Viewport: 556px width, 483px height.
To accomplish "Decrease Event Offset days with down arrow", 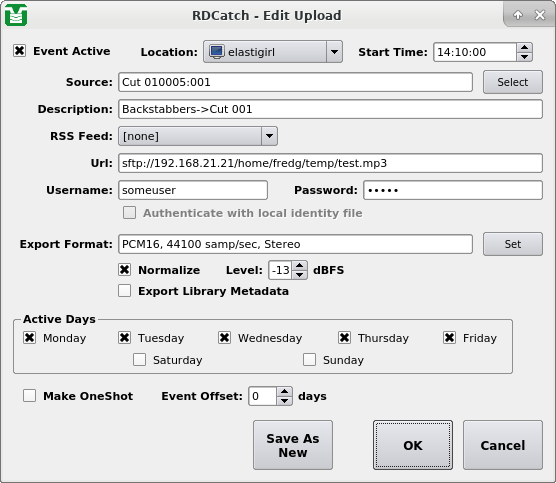I will point(284,401).
